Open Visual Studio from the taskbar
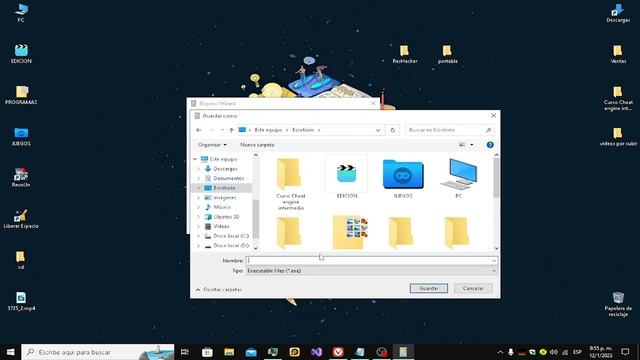The height and width of the screenshot is (360, 640). point(316,352)
